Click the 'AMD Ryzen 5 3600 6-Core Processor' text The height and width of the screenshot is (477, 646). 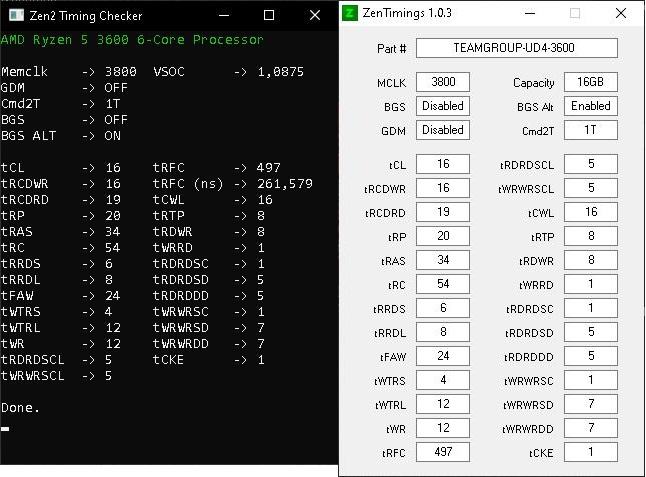pyautogui.click(x=132, y=40)
